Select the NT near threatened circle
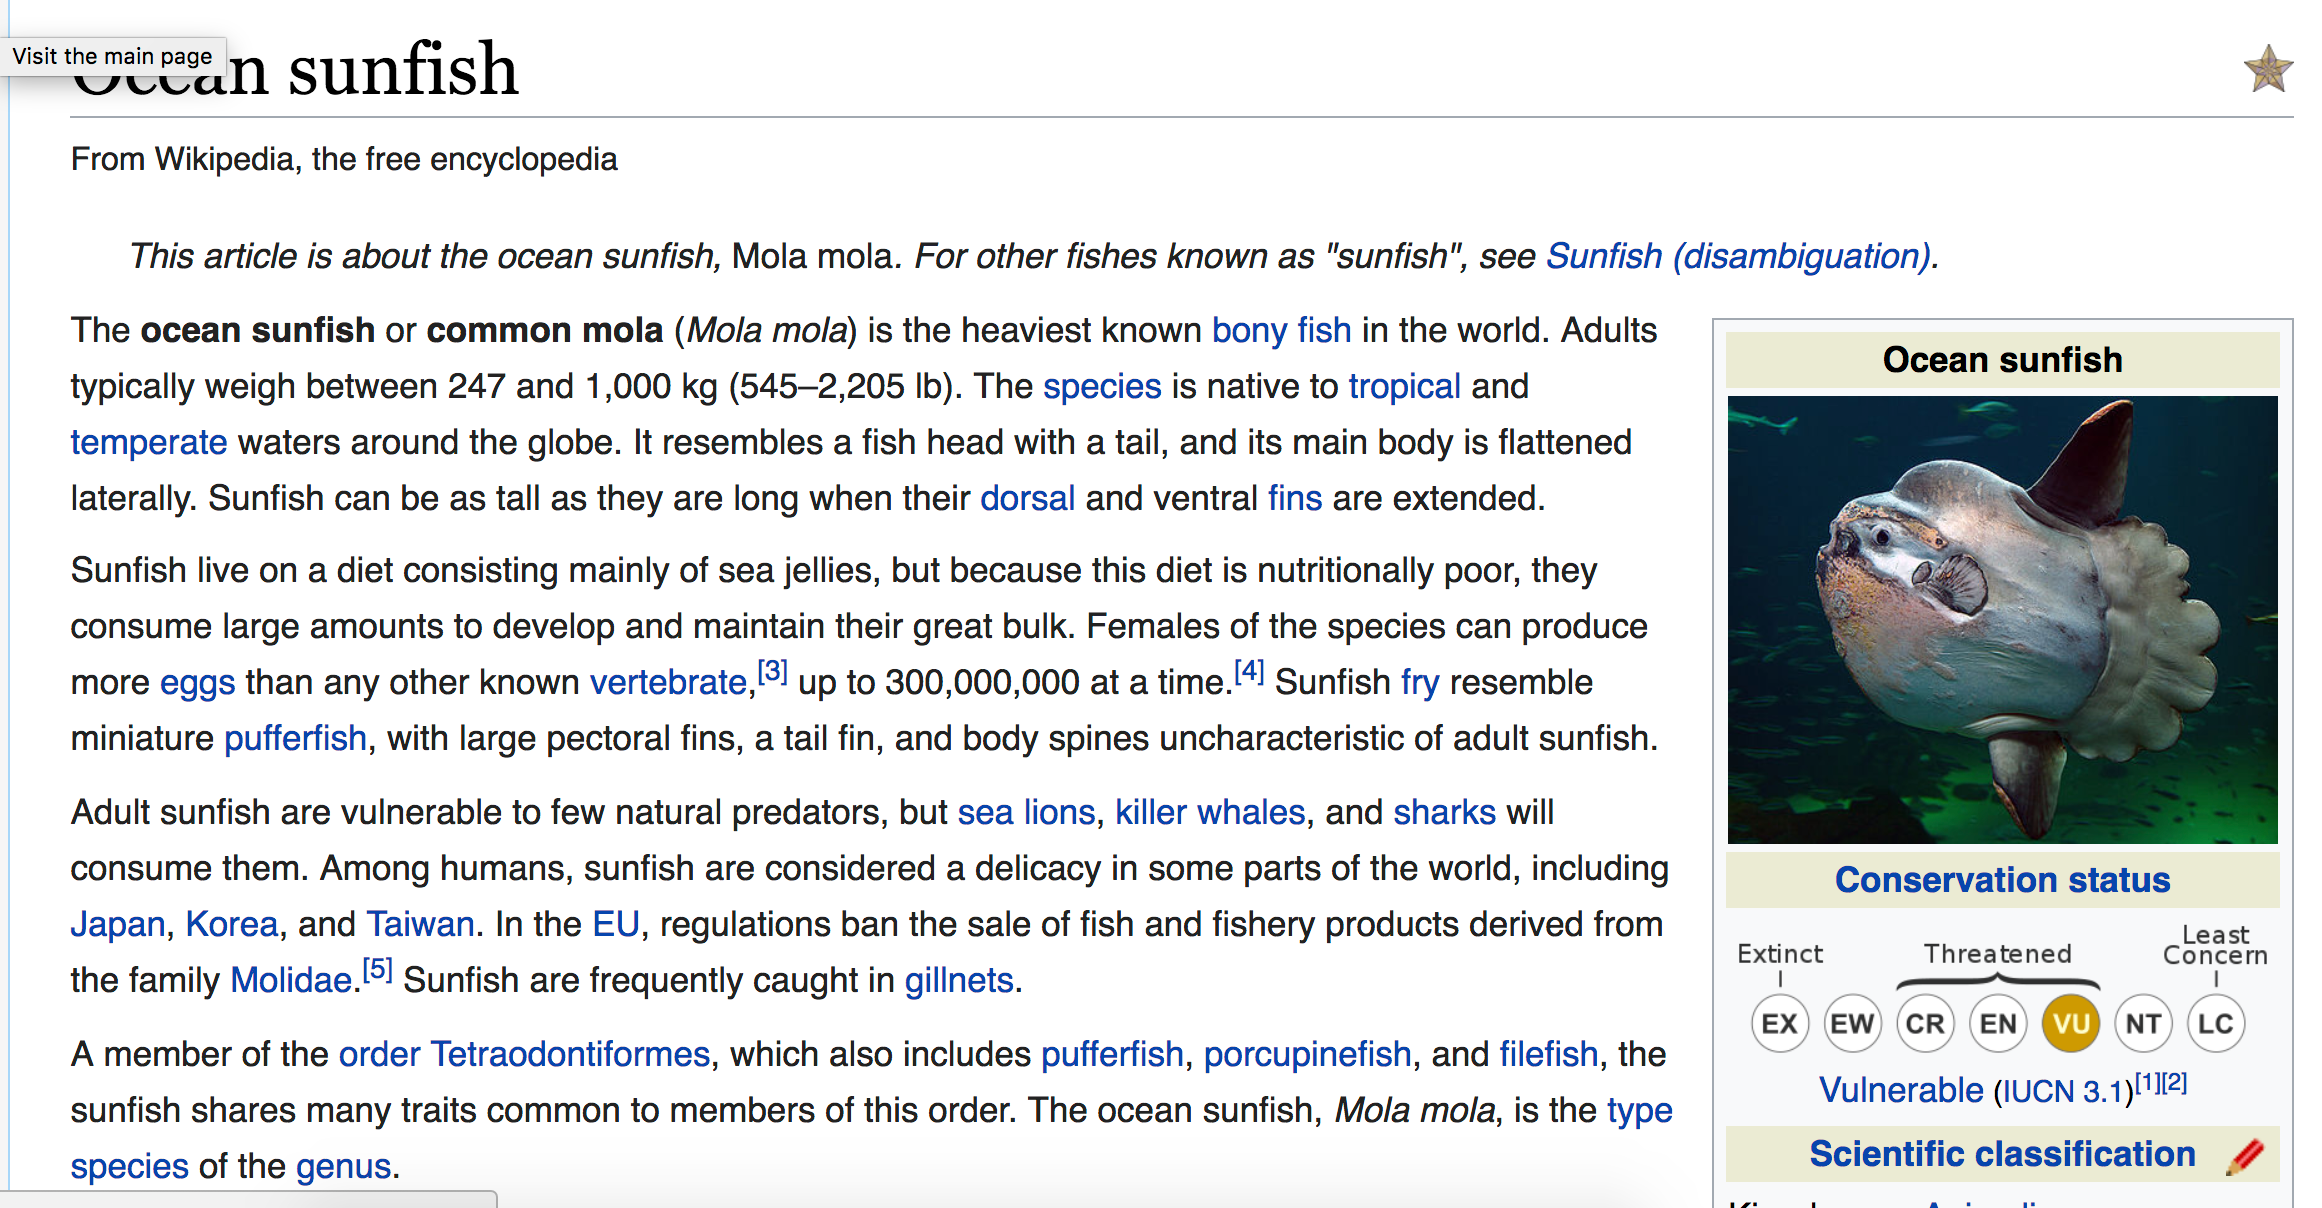This screenshot has height=1208, width=2322. pyautogui.click(x=2144, y=1024)
